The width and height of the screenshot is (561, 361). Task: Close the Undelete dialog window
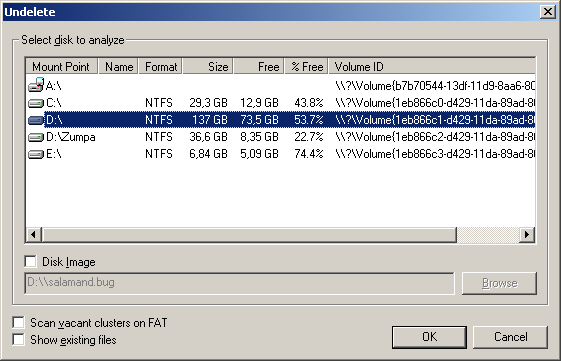(x=548, y=12)
